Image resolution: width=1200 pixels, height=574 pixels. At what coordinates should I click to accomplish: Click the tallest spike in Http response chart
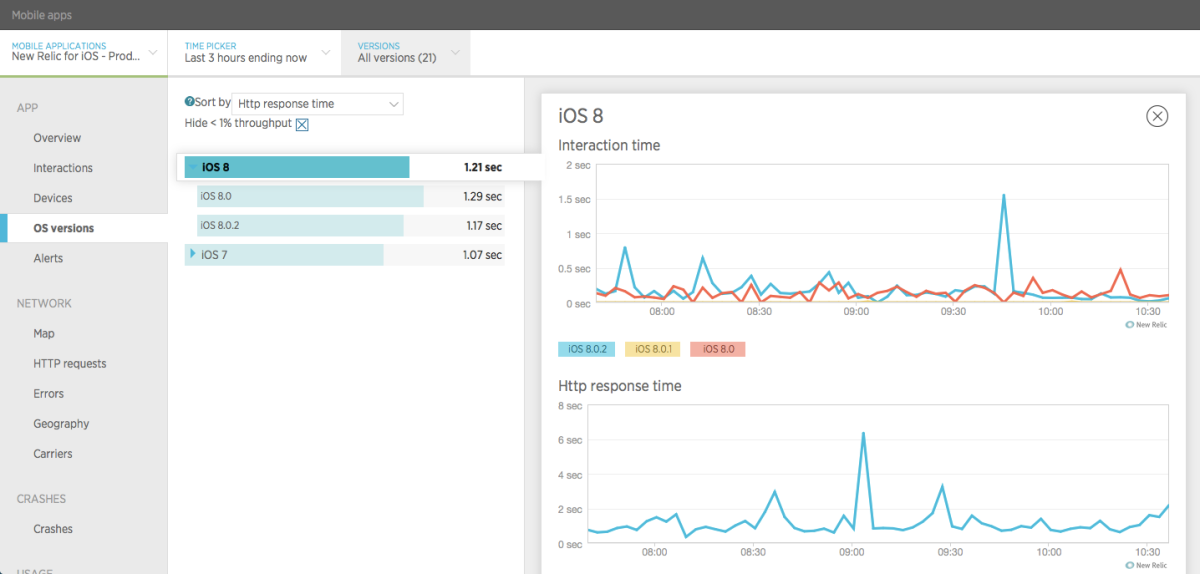coord(863,433)
